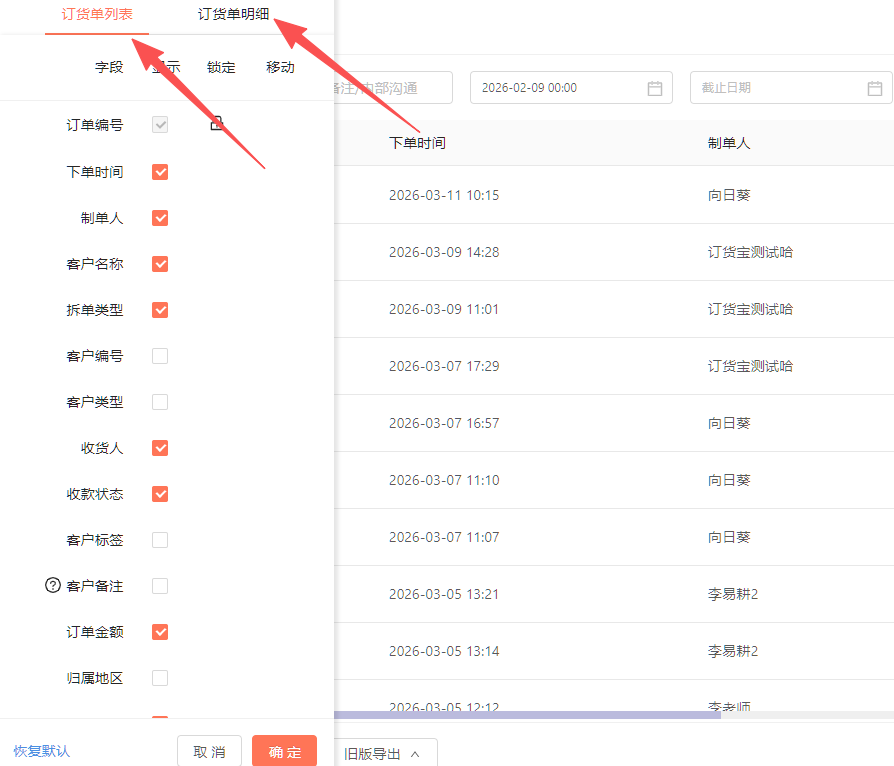The height and width of the screenshot is (766, 894).
Task: Click the order time 2026-03-07 11:07
Action: [x=444, y=537]
